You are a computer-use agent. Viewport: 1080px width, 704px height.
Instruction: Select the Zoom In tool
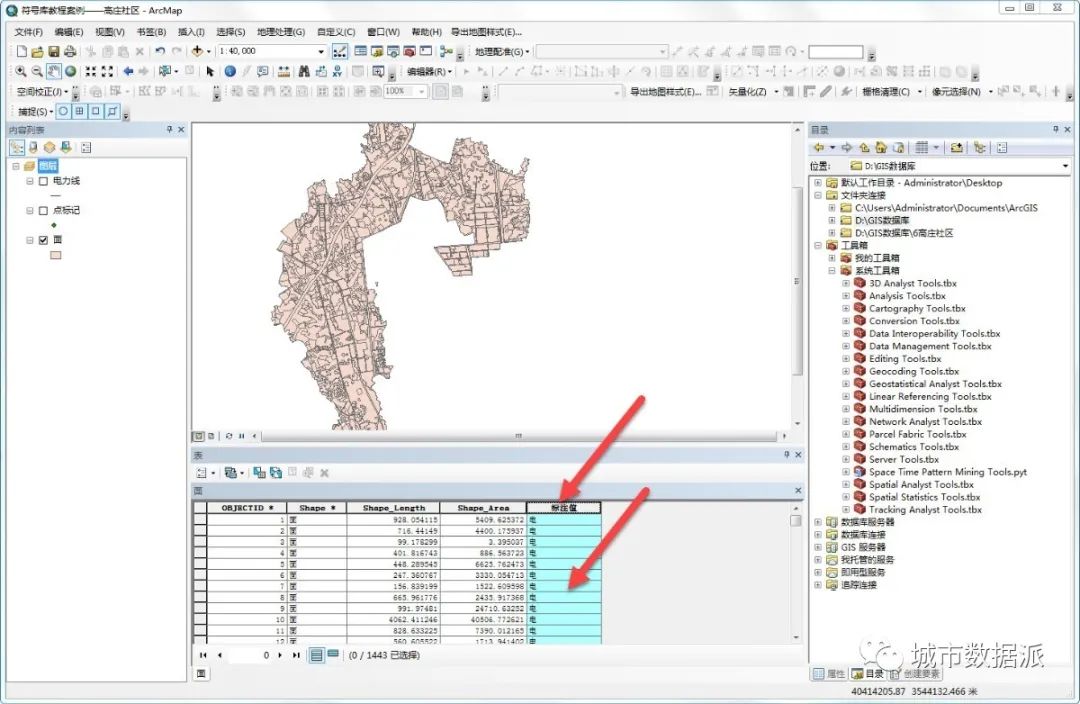pyautogui.click(x=21, y=71)
